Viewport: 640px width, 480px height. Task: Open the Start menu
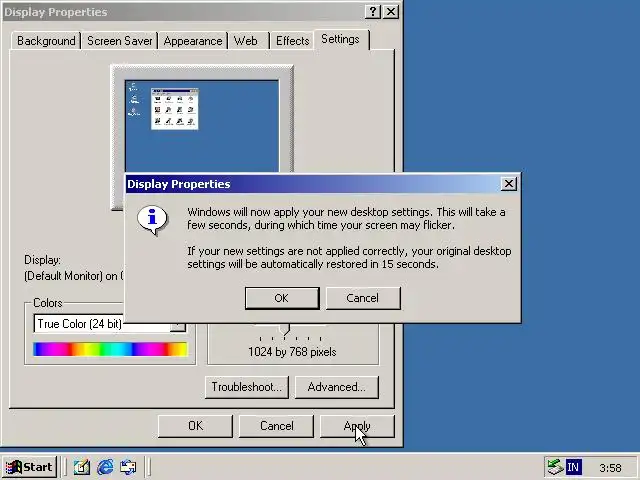[x=29, y=467]
